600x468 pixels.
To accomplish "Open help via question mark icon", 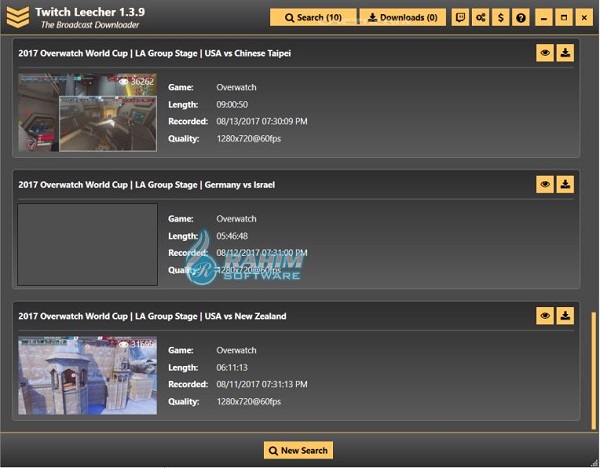I will [x=521, y=18].
